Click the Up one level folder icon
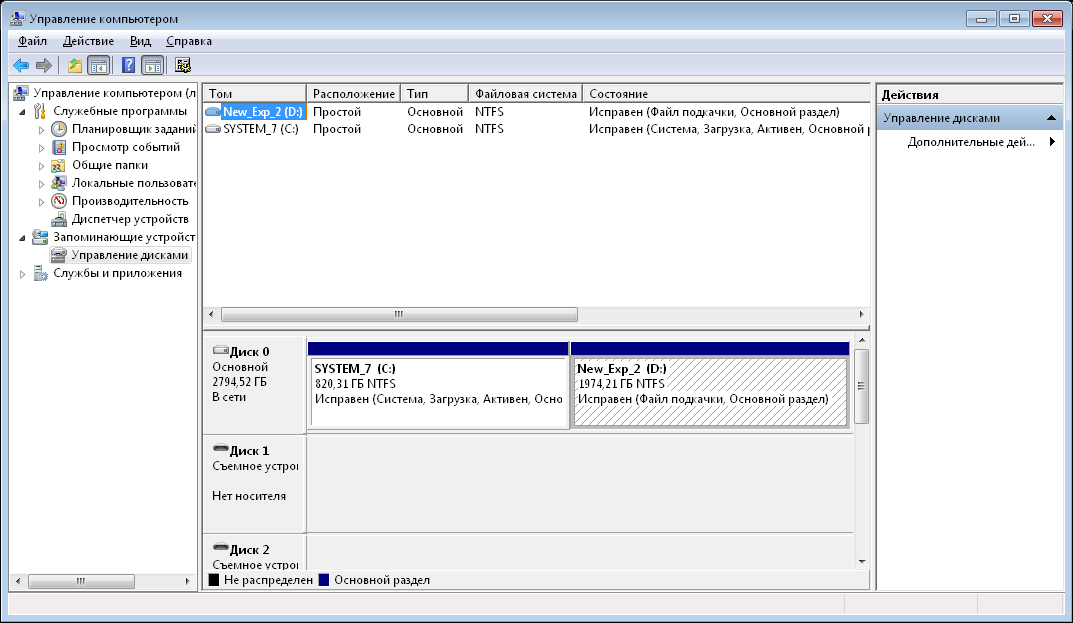Image resolution: width=1073 pixels, height=623 pixels. pyautogui.click(x=75, y=66)
